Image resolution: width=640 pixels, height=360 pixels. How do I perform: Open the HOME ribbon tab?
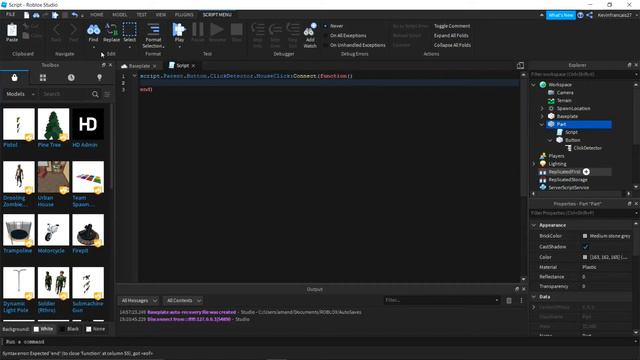(97, 15)
